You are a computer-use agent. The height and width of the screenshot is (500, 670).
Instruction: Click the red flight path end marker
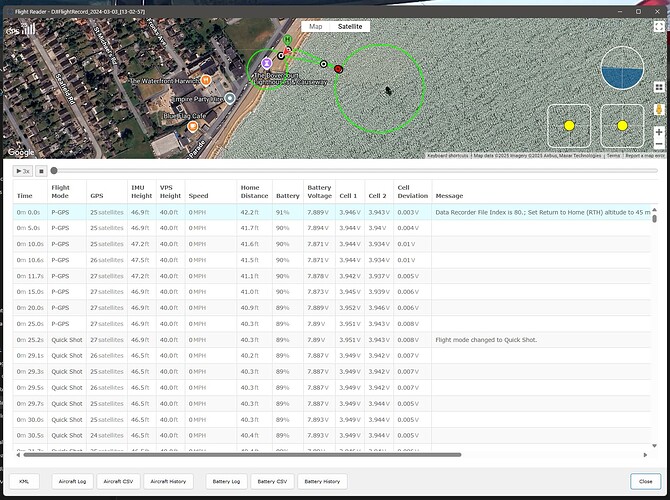click(x=338, y=69)
